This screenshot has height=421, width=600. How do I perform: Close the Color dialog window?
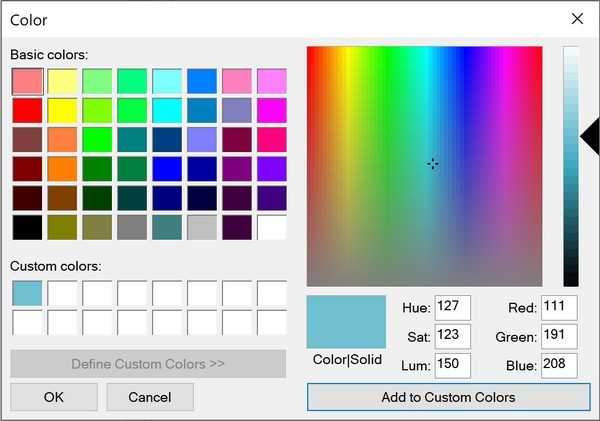[577, 19]
